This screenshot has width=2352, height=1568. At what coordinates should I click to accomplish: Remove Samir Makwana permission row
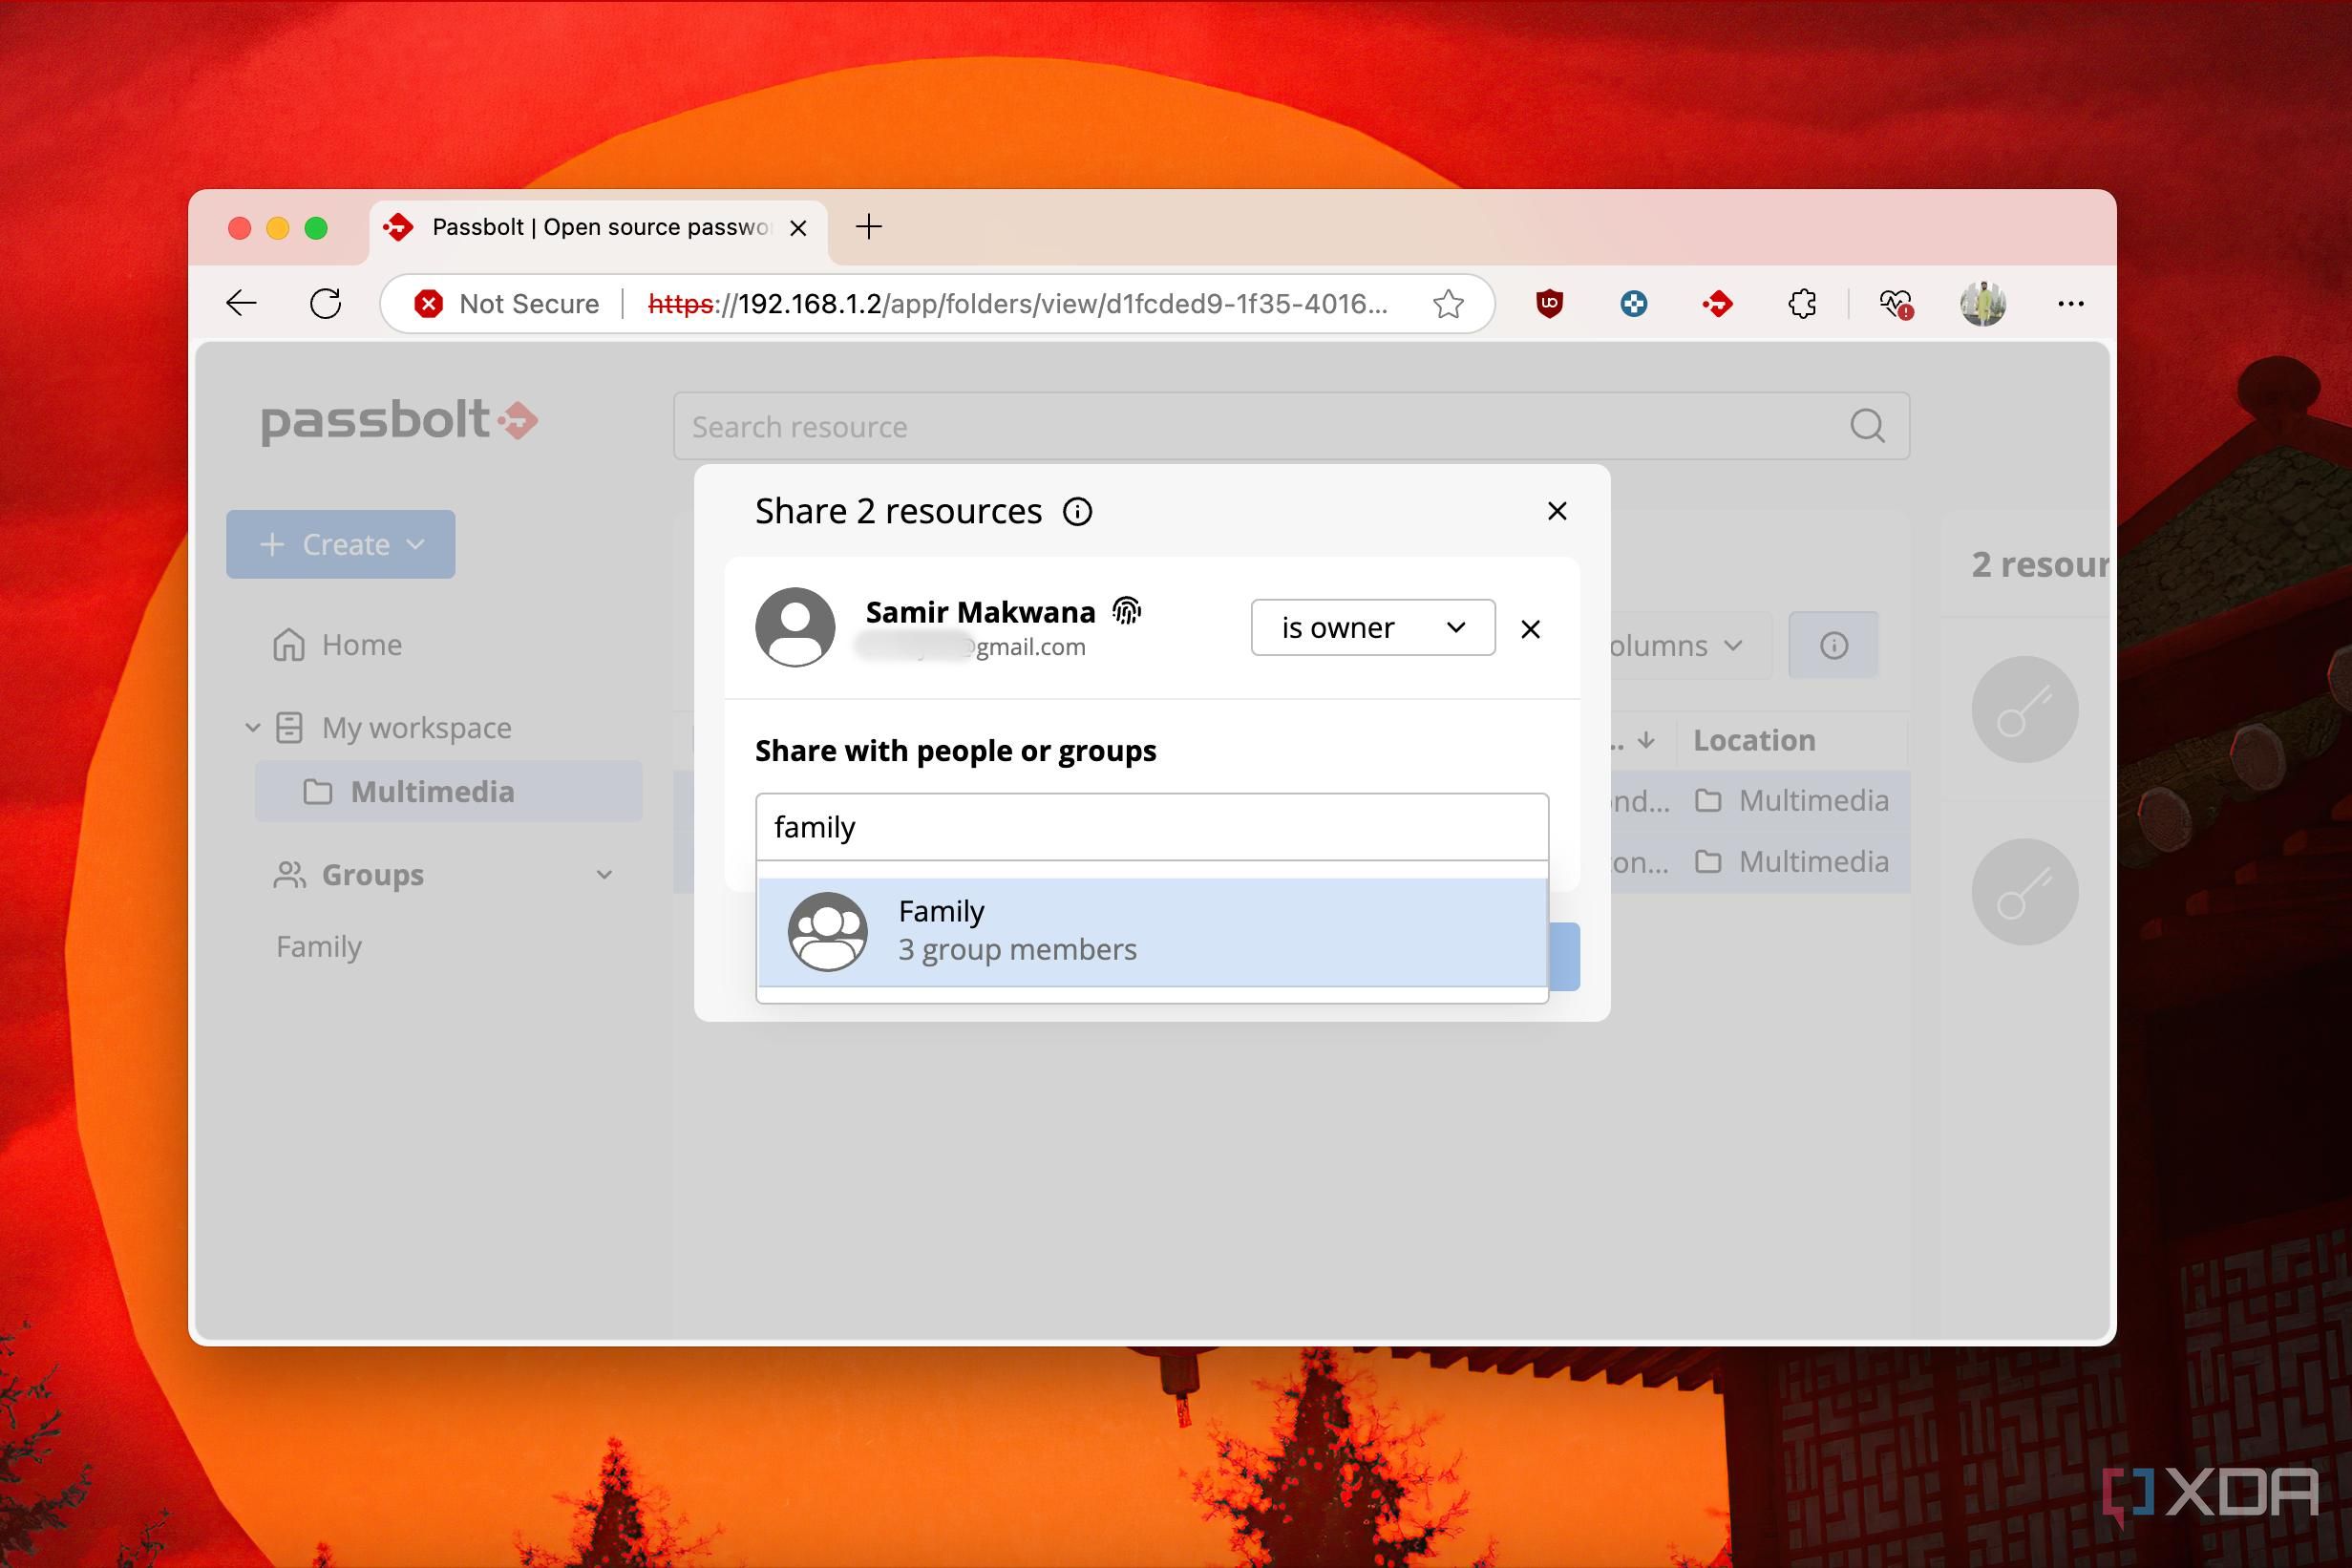(1530, 629)
